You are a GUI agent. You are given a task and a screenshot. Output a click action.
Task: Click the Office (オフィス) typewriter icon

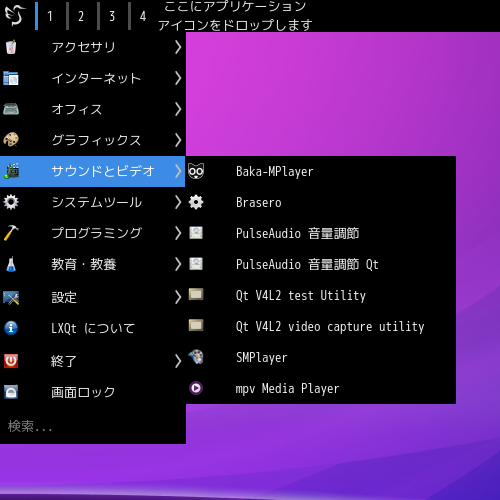click(x=11, y=109)
